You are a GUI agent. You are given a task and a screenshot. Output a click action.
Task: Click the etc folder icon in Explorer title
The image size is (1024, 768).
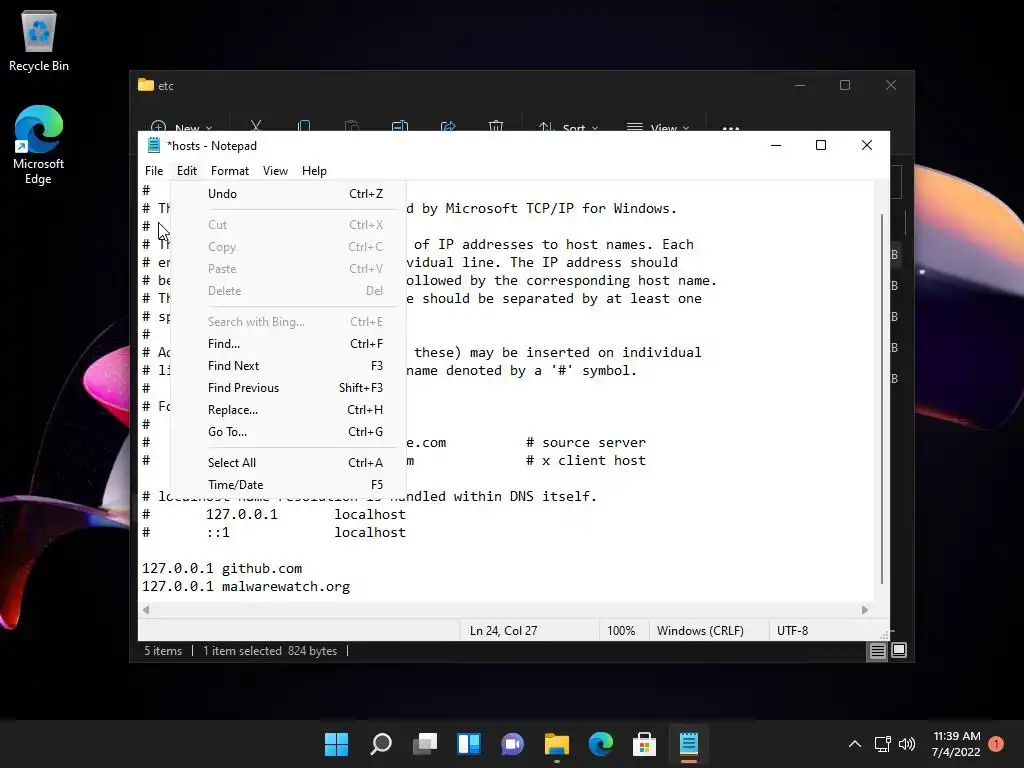point(146,85)
